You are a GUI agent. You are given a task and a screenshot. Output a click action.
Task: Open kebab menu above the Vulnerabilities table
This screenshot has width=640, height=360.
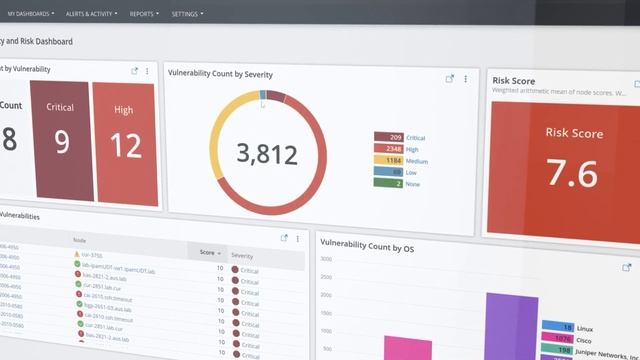298,238
